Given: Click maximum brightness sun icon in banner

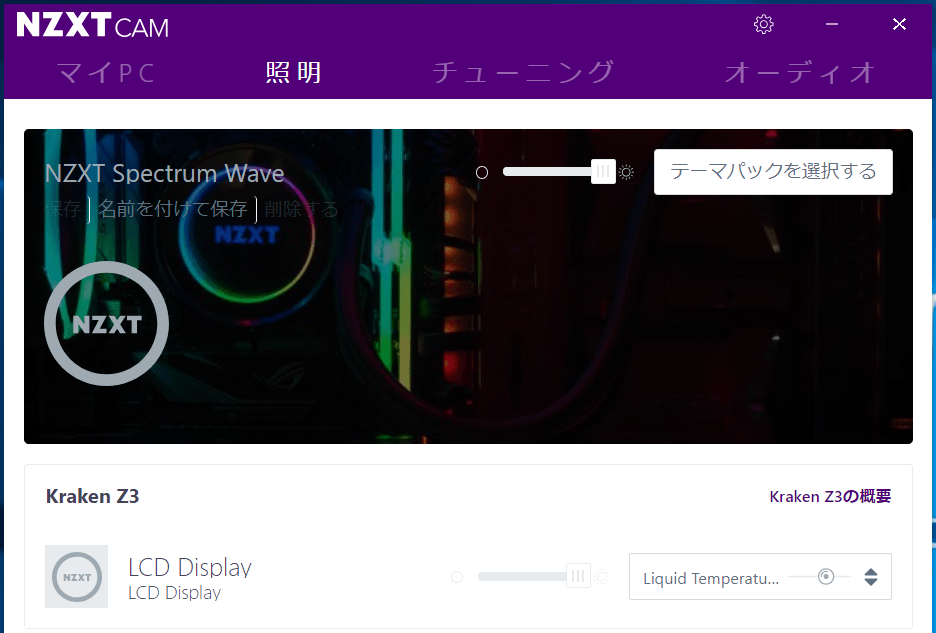Looking at the screenshot, I should (x=626, y=173).
